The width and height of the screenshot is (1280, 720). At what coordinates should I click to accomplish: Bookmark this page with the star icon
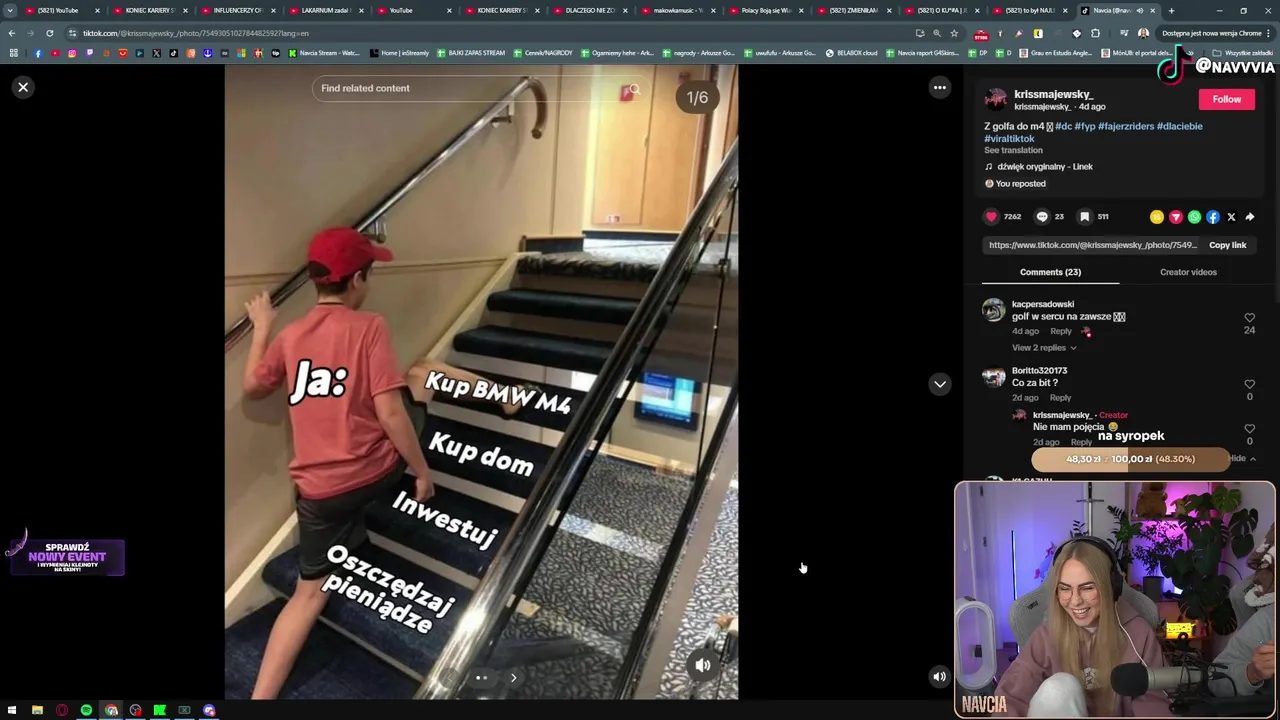pos(954,33)
